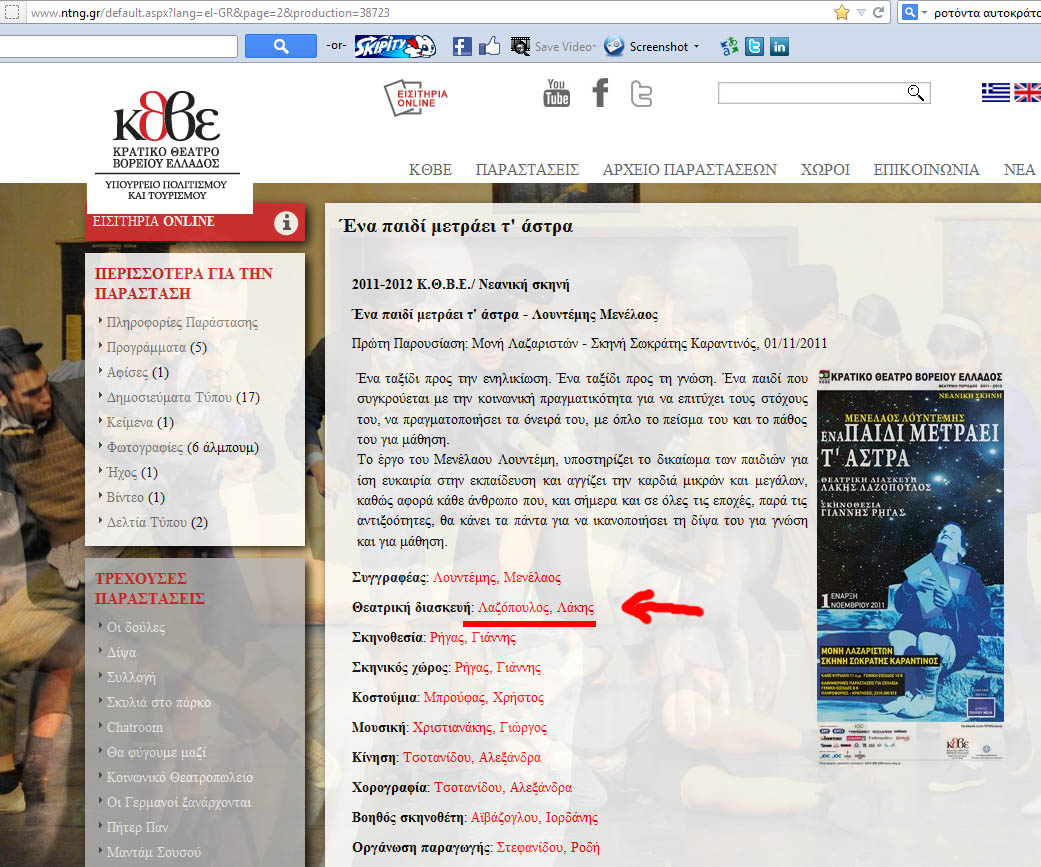Open the Screenshot dropdown arrow

tap(696, 46)
